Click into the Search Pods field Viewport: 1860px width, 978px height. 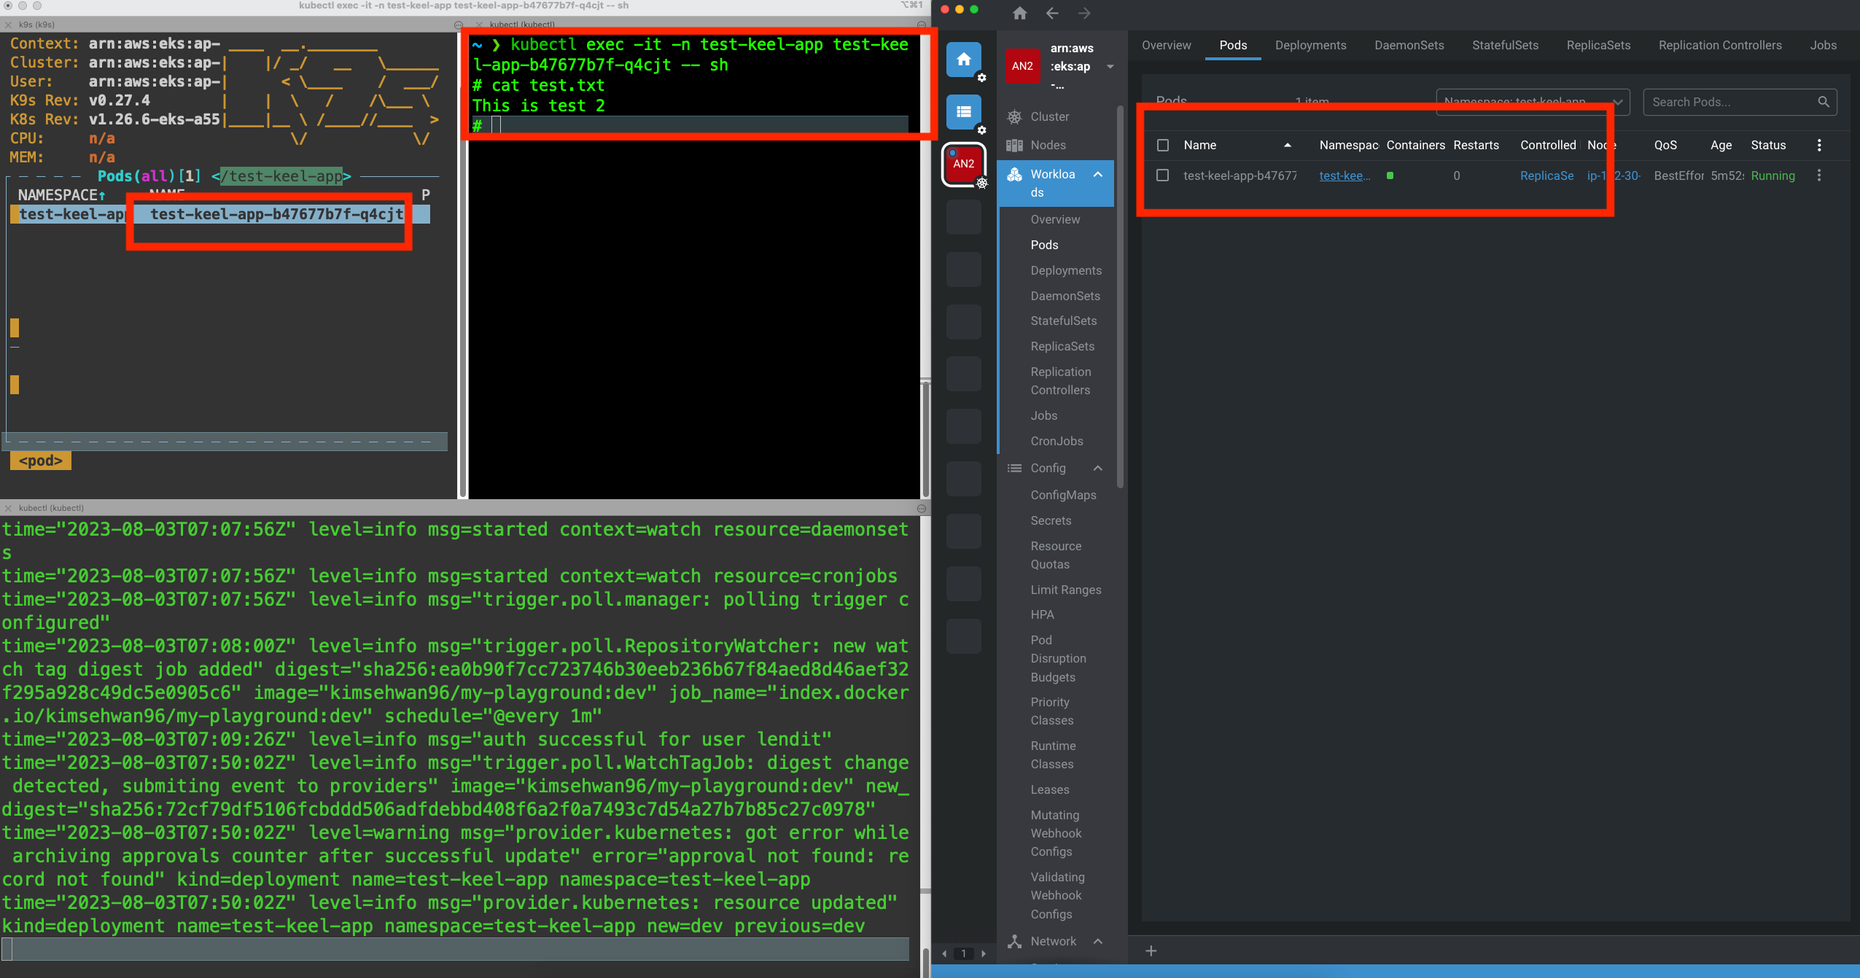[x=1729, y=102]
